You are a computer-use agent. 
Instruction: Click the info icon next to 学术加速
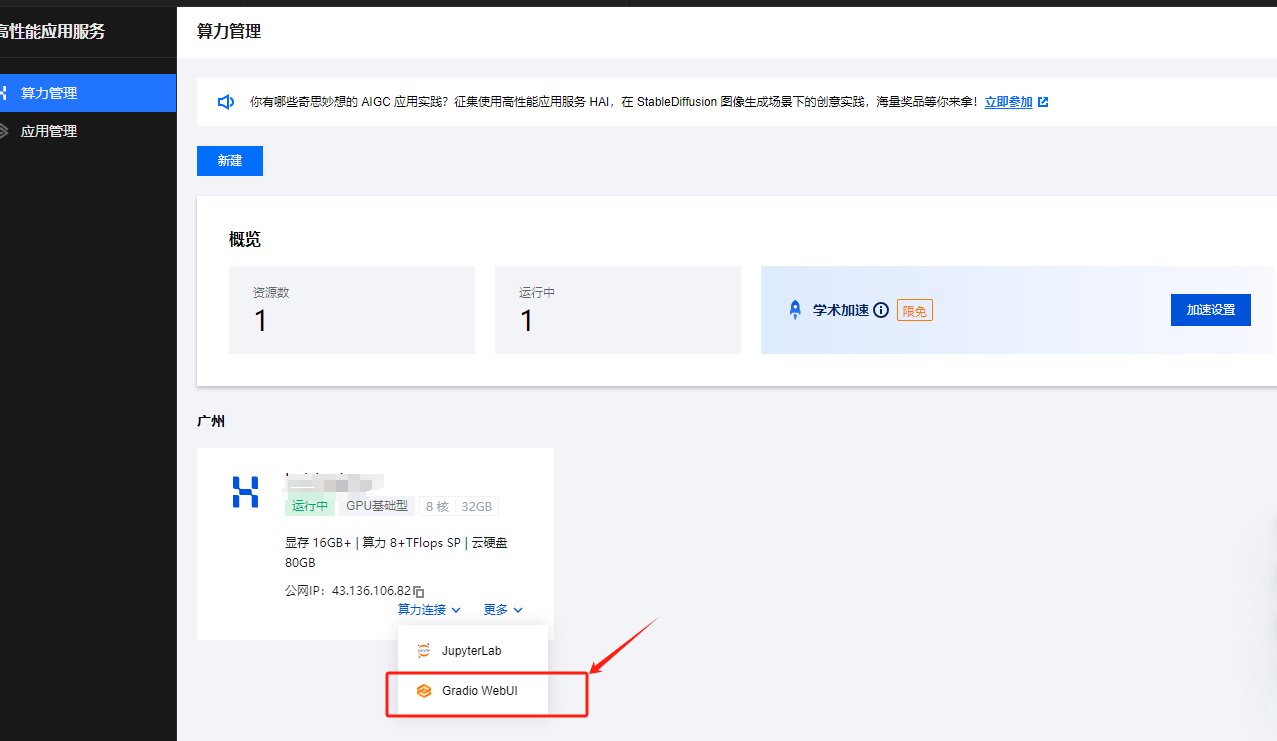881,310
